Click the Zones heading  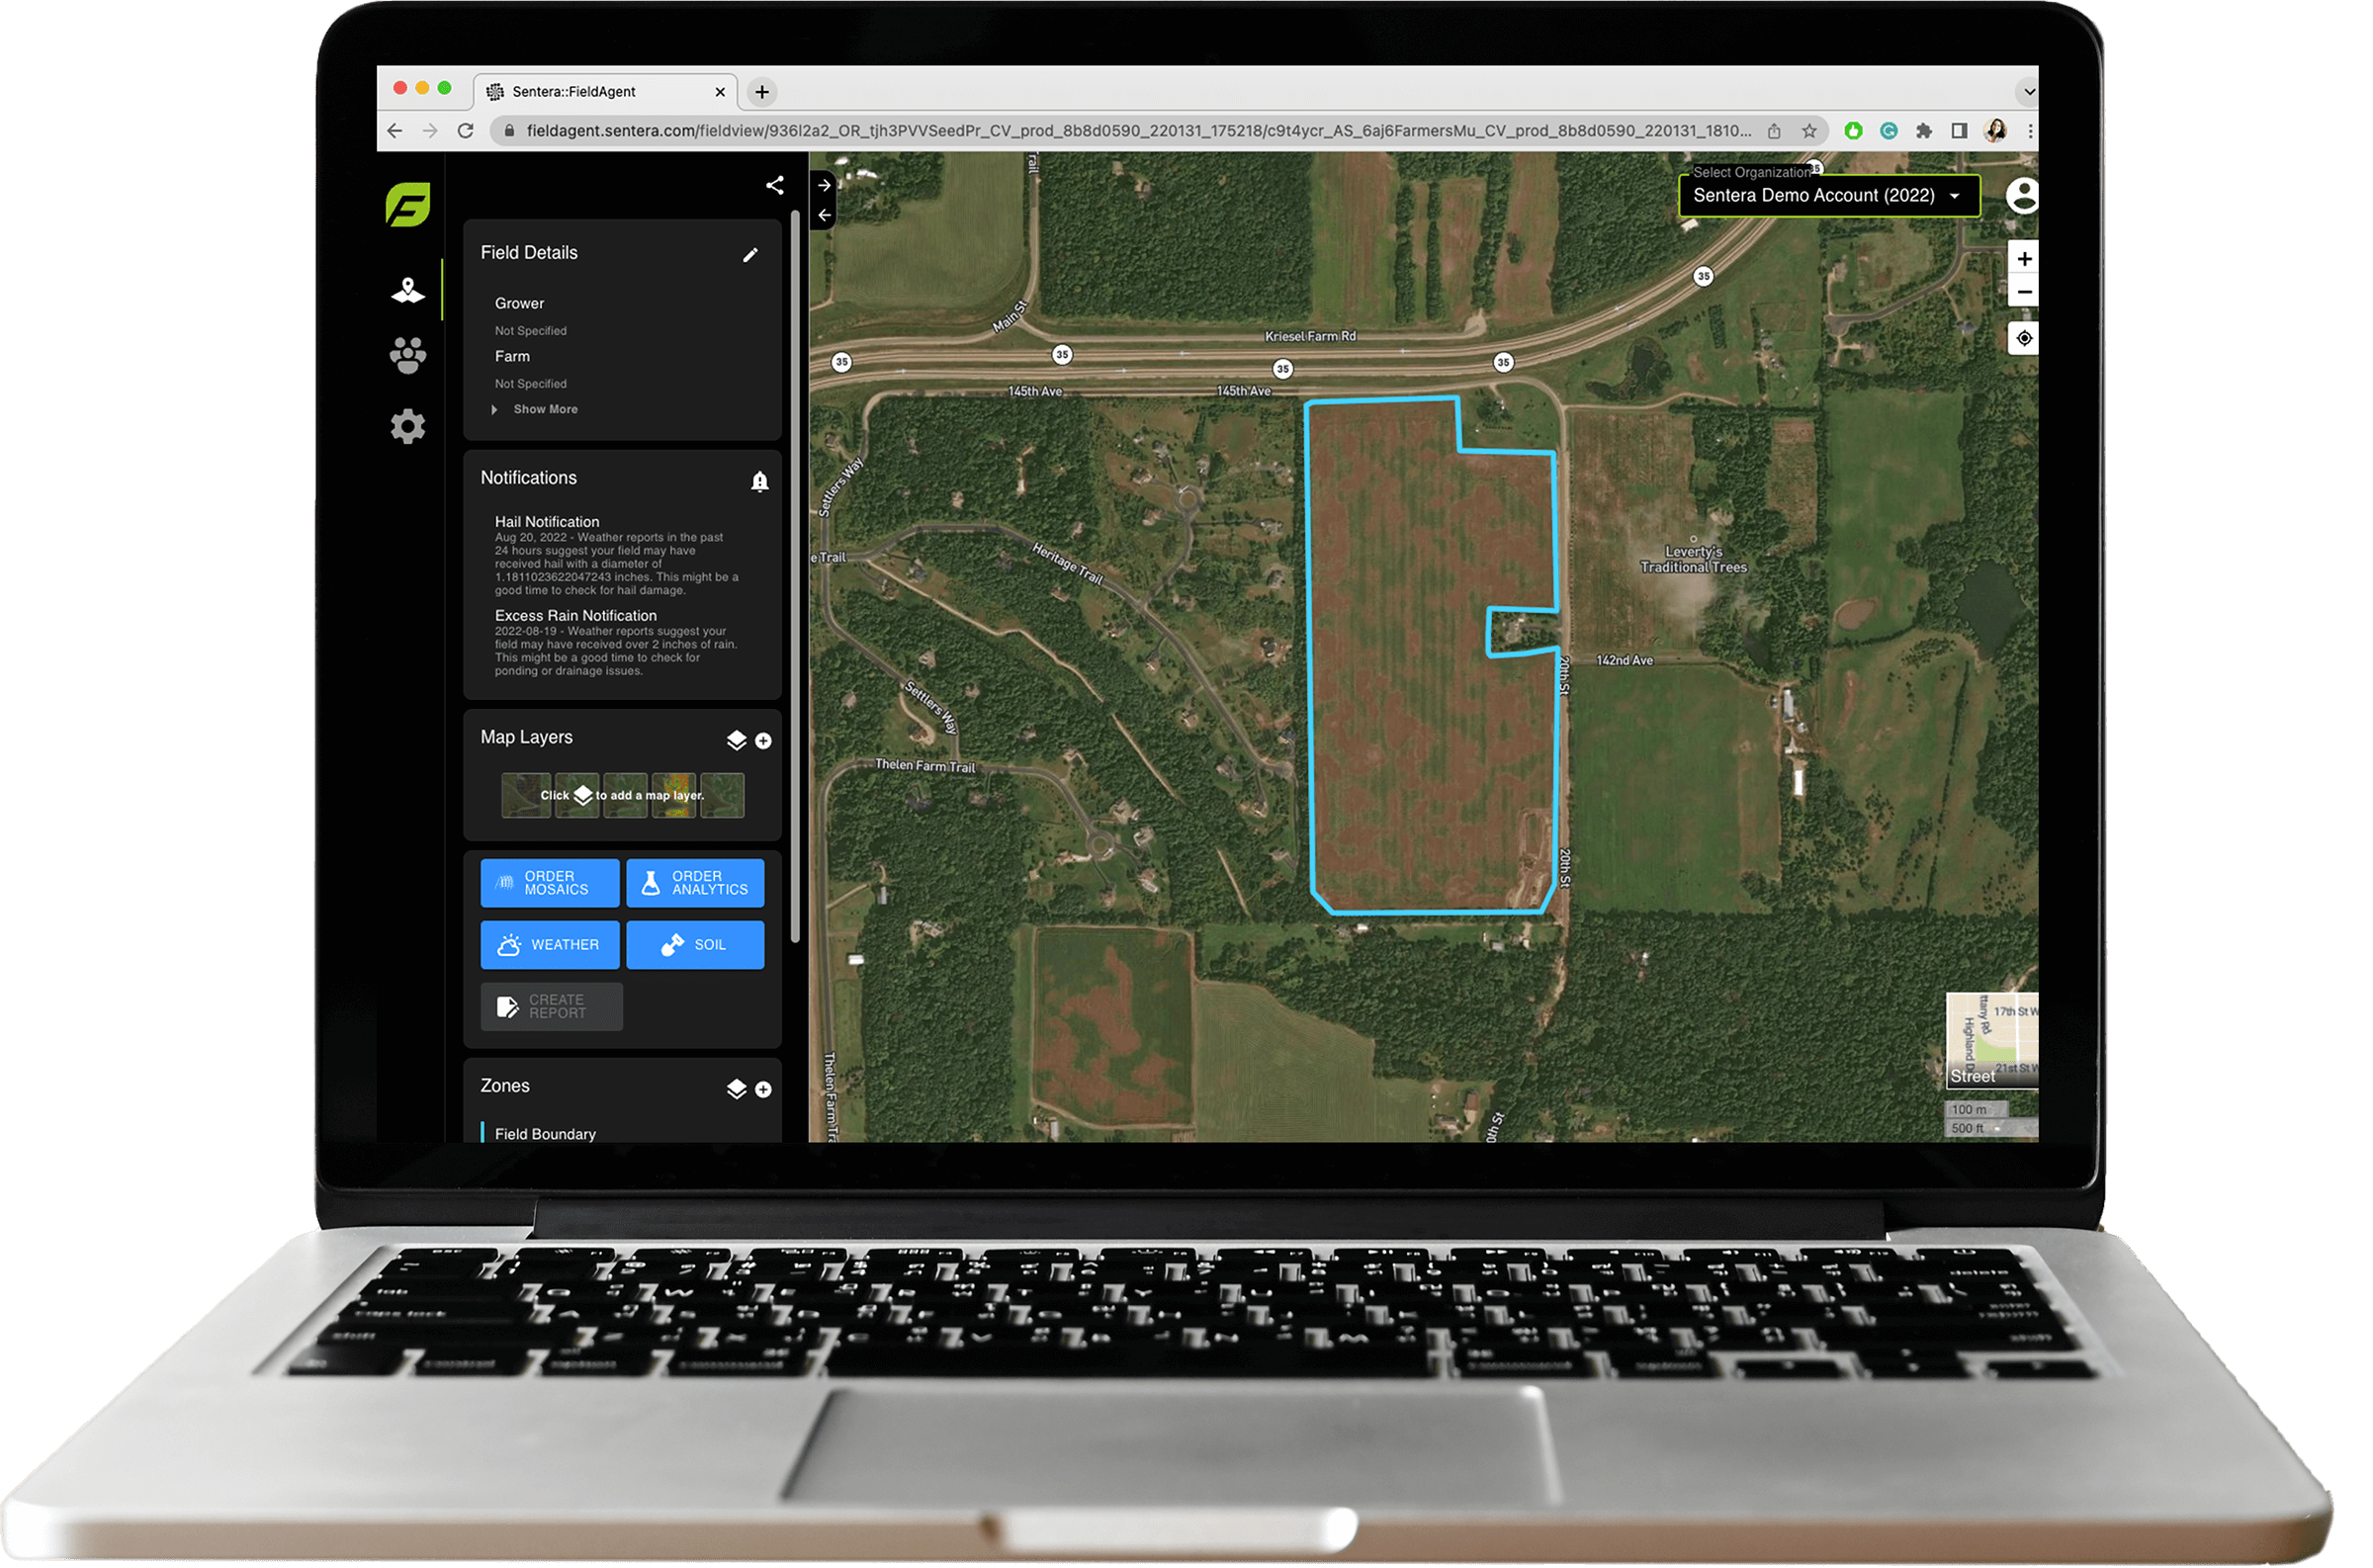tap(505, 1087)
